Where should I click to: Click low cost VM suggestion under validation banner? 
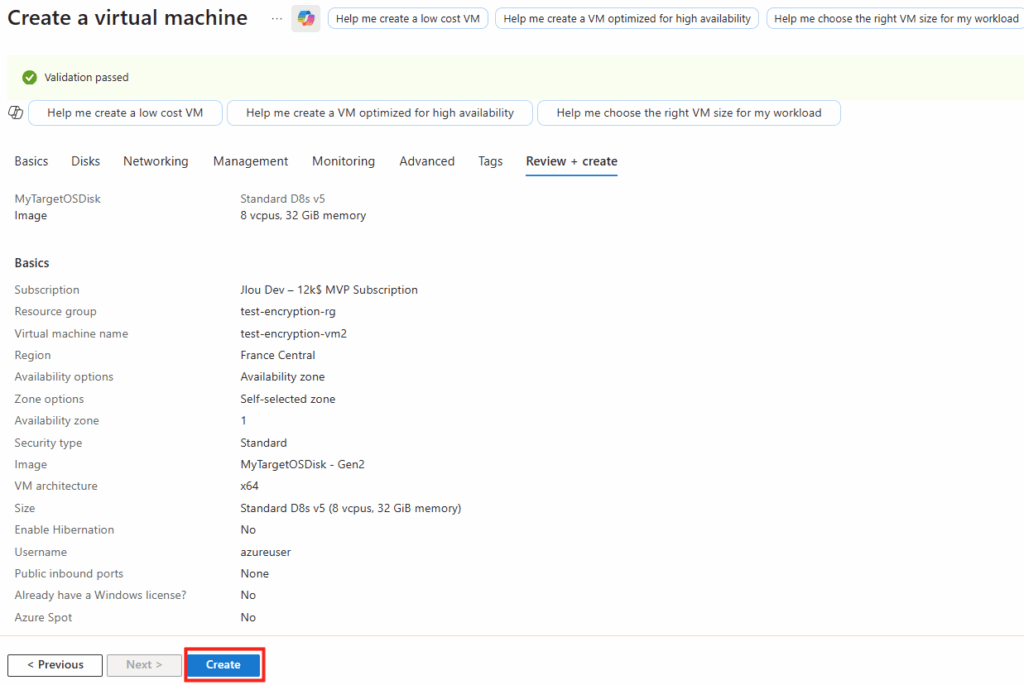pos(125,113)
